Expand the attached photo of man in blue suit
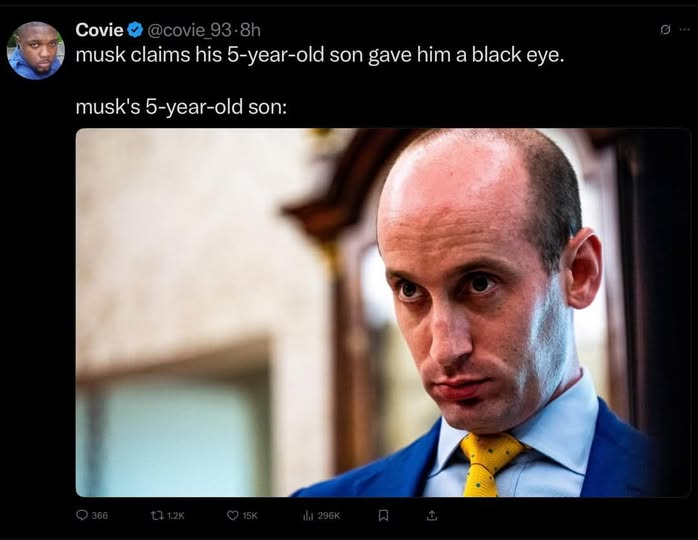 point(383,313)
